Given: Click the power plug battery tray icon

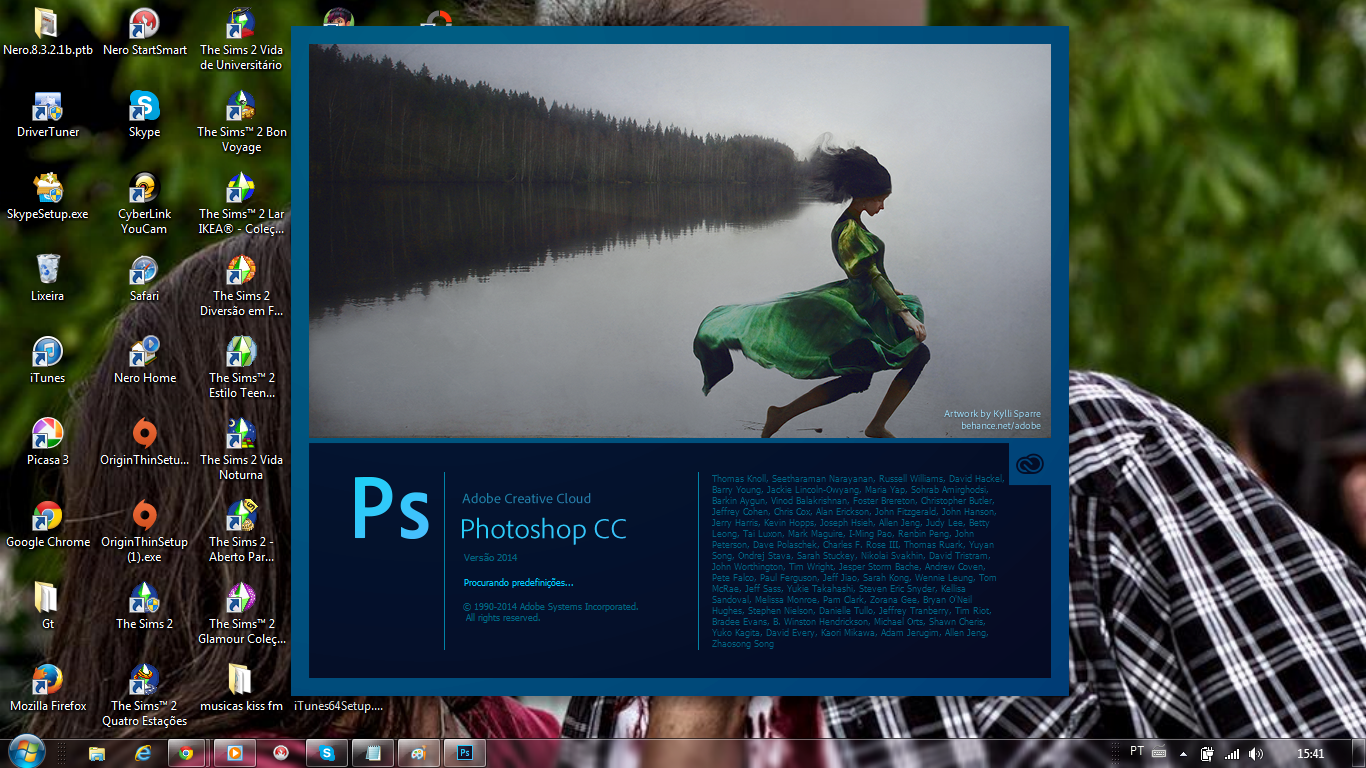Looking at the screenshot, I should [1208, 753].
